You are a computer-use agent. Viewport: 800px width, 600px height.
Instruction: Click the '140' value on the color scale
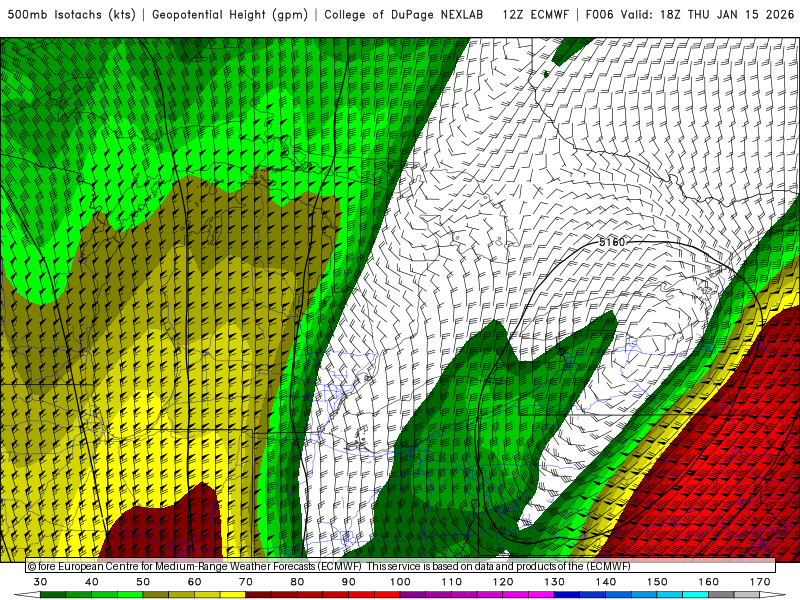(x=606, y=582)
